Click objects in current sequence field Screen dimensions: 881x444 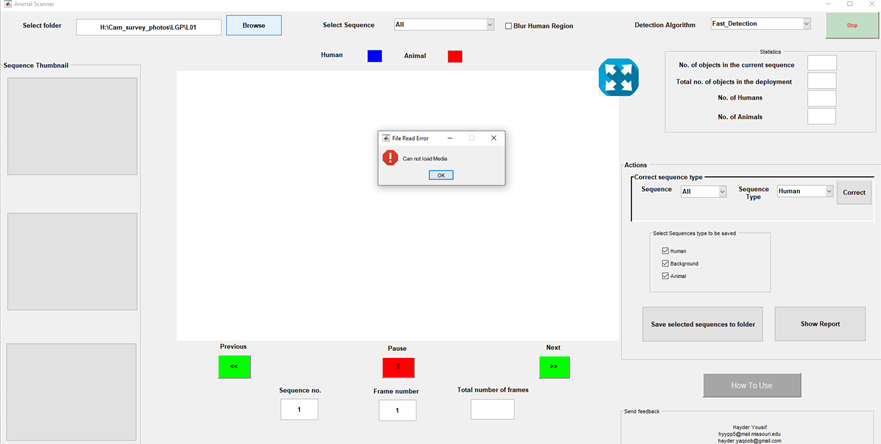pos(822,63)
